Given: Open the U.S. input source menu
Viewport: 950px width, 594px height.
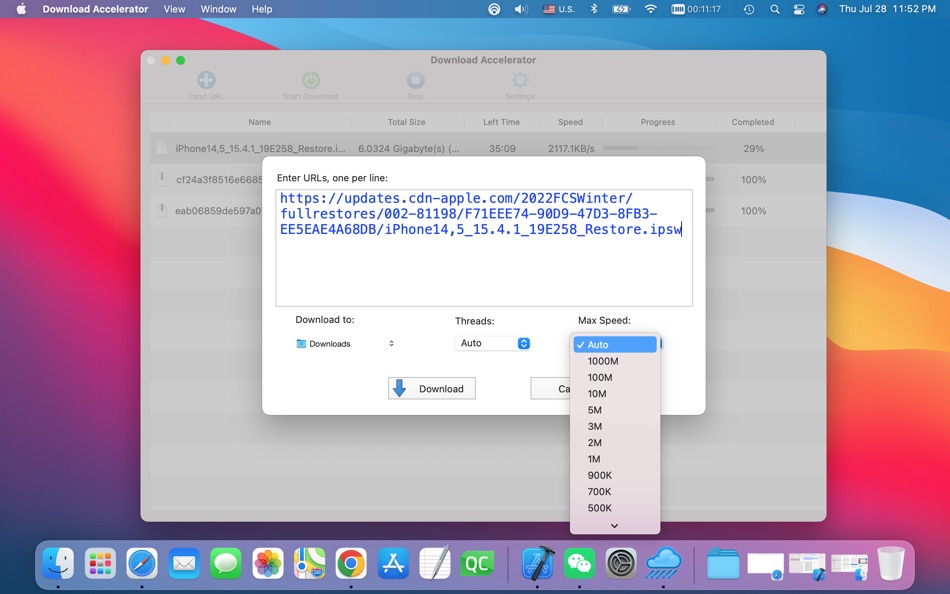Looking at the screenshot, I should (x=559, y=9).
